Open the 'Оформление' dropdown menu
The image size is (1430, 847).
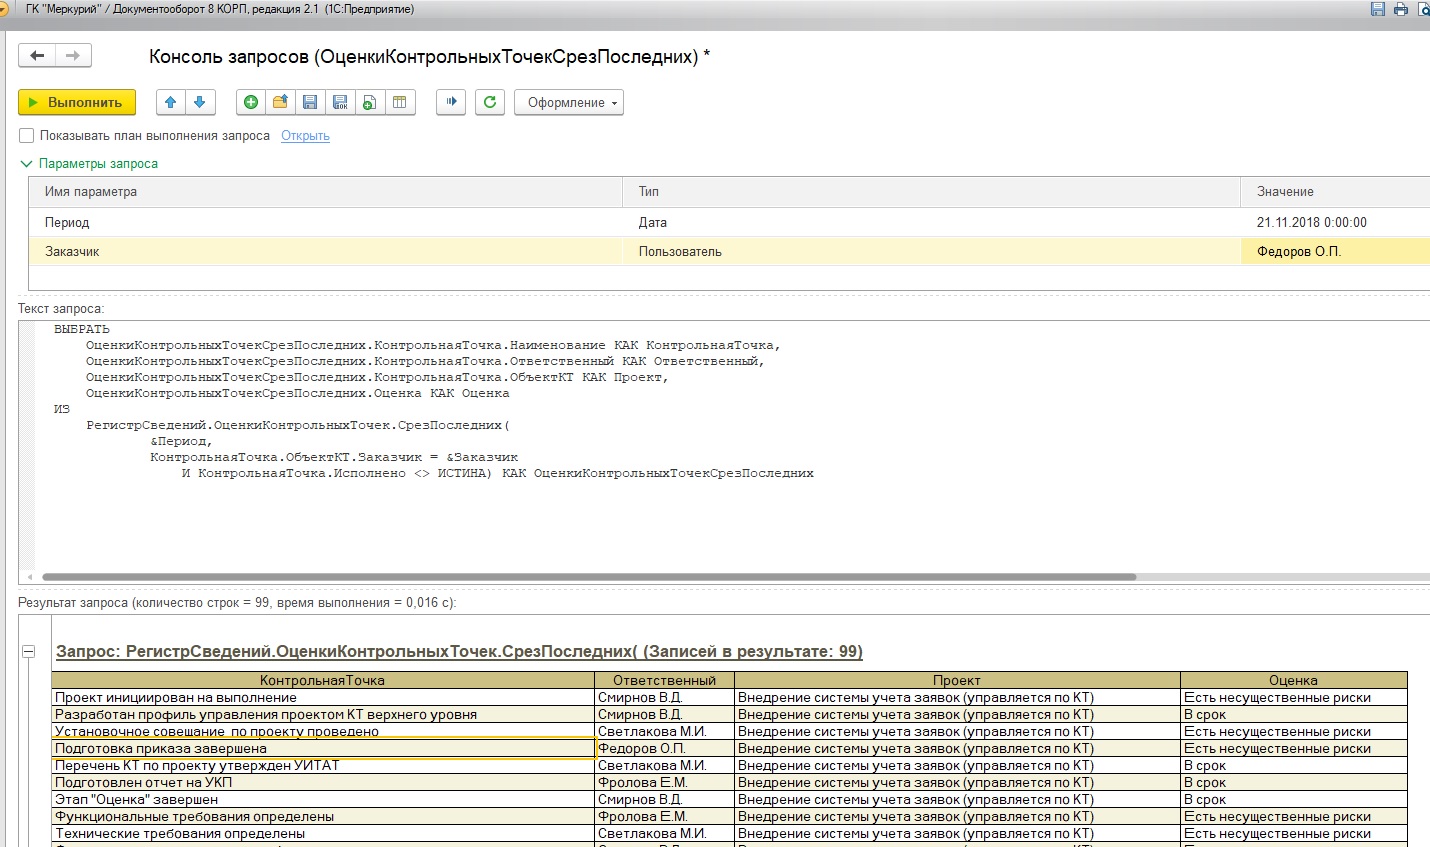(x=568, y=102)
